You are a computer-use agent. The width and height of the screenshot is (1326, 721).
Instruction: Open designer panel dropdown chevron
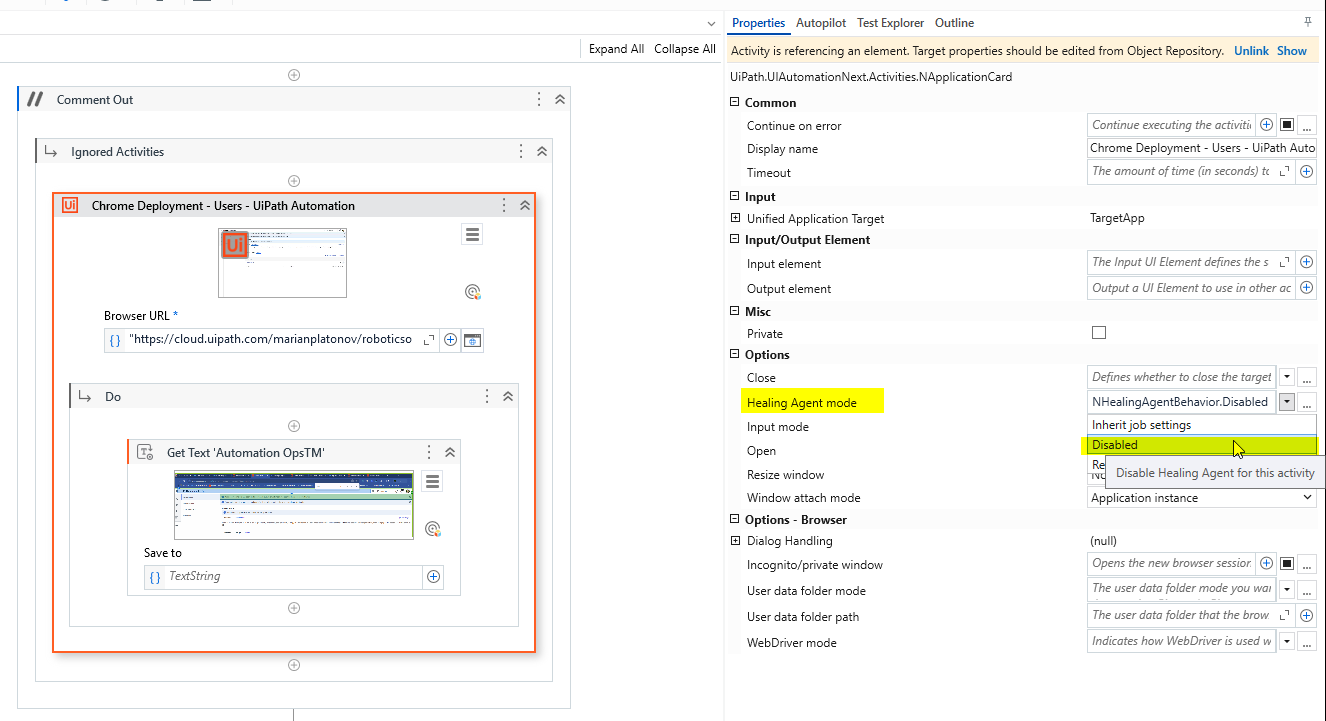tap(711, 23)
